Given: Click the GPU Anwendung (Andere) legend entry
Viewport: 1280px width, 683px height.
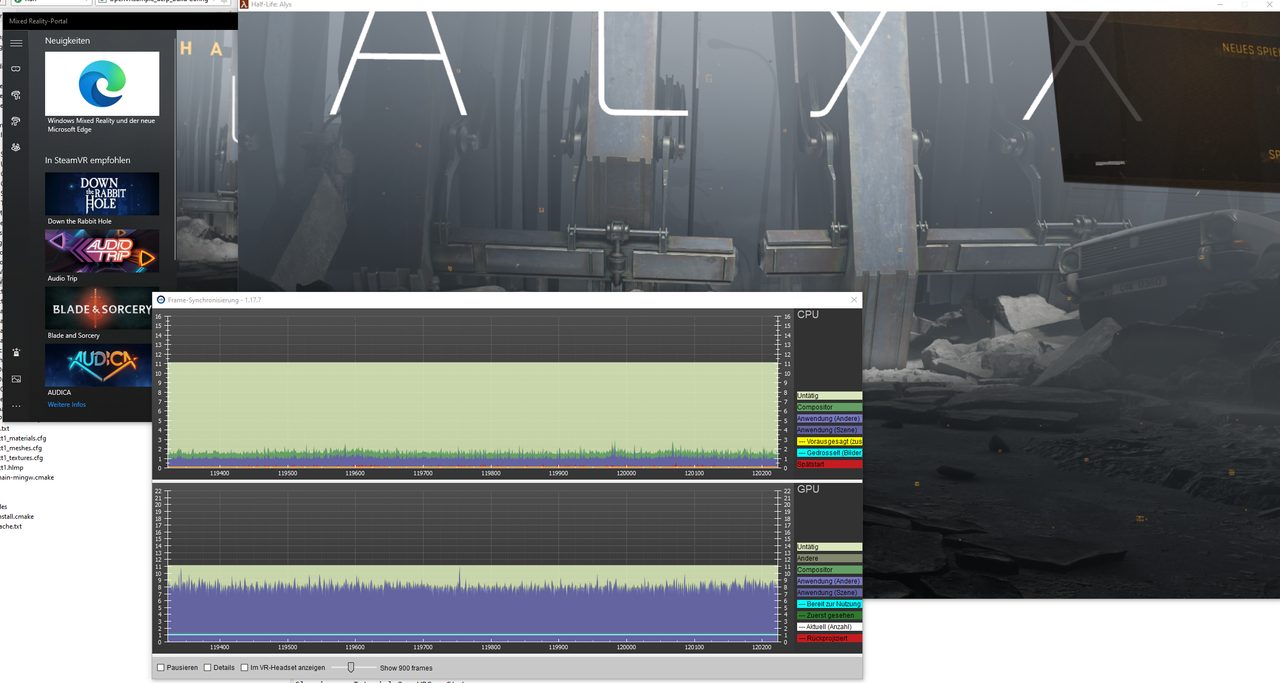Looking at the screenshot, I should [829, 581].
